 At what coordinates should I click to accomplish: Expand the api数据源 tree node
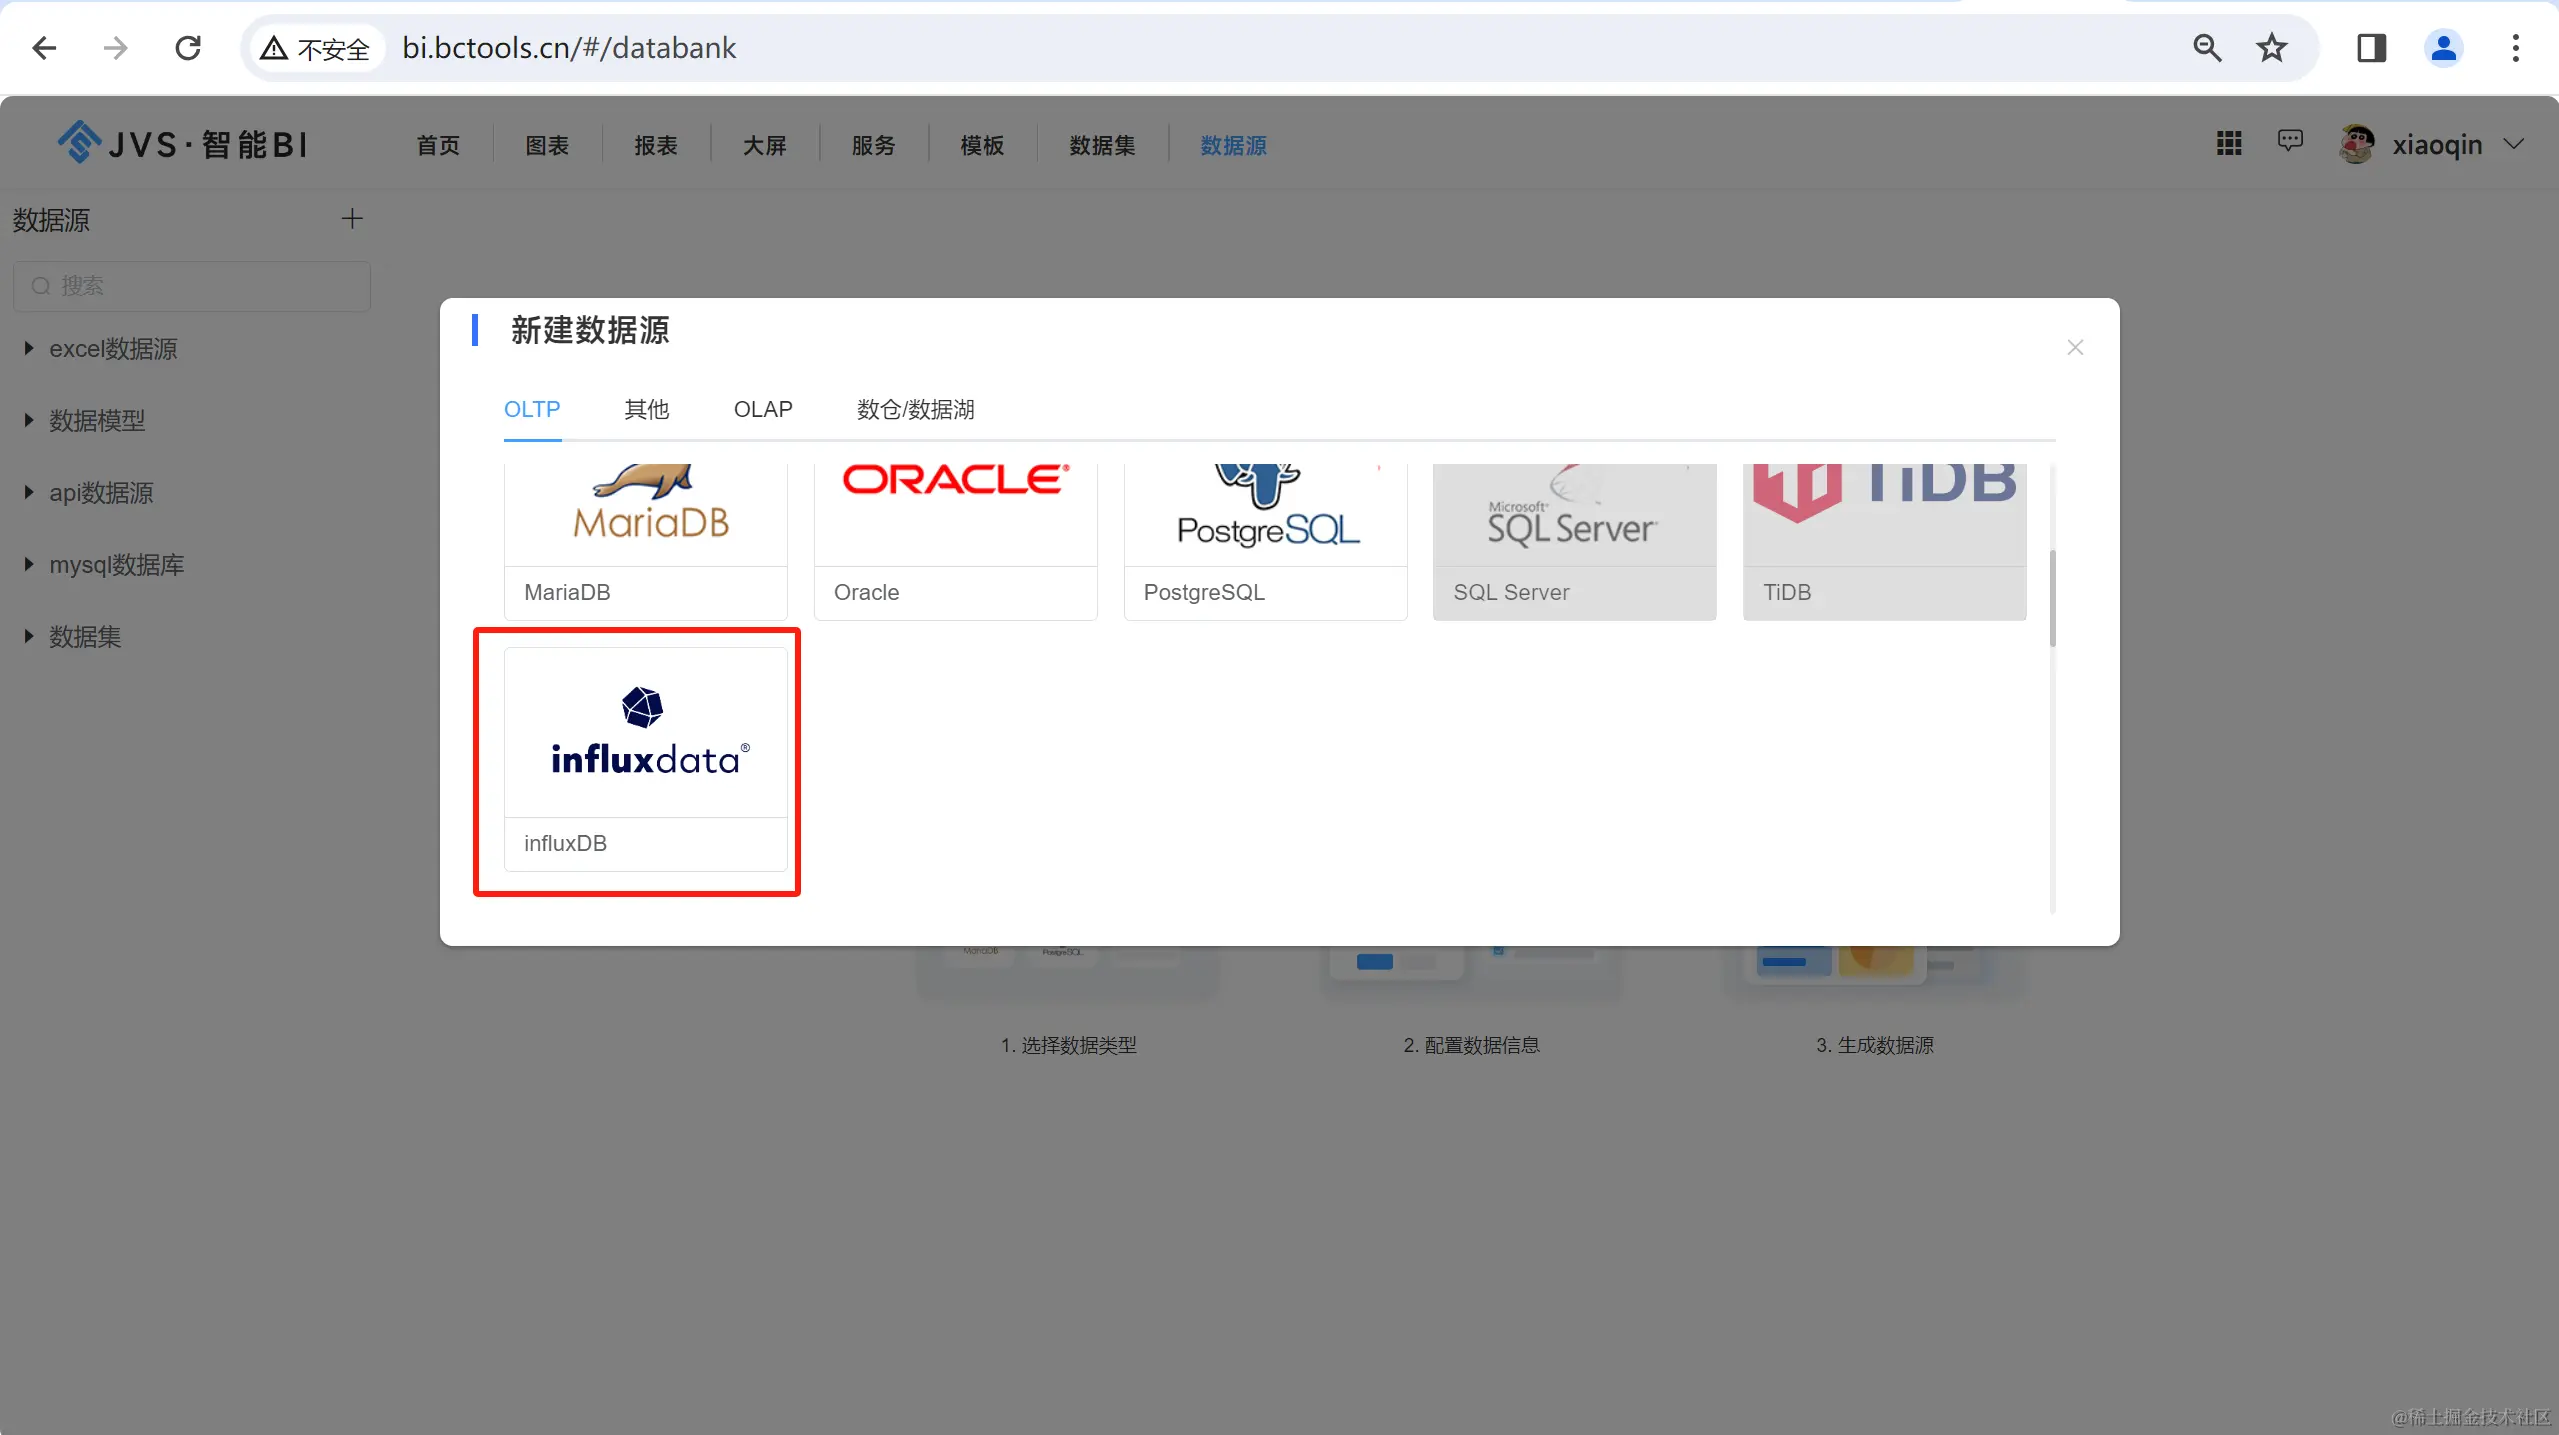[x=29, y=492]
